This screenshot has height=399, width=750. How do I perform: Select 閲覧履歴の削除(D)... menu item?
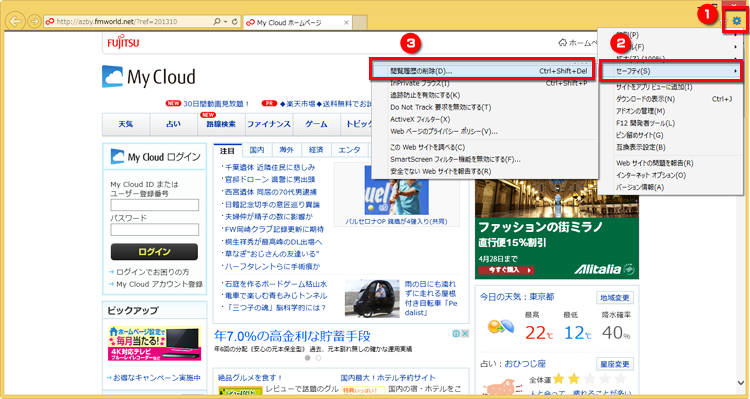click(x=483, y=71)
